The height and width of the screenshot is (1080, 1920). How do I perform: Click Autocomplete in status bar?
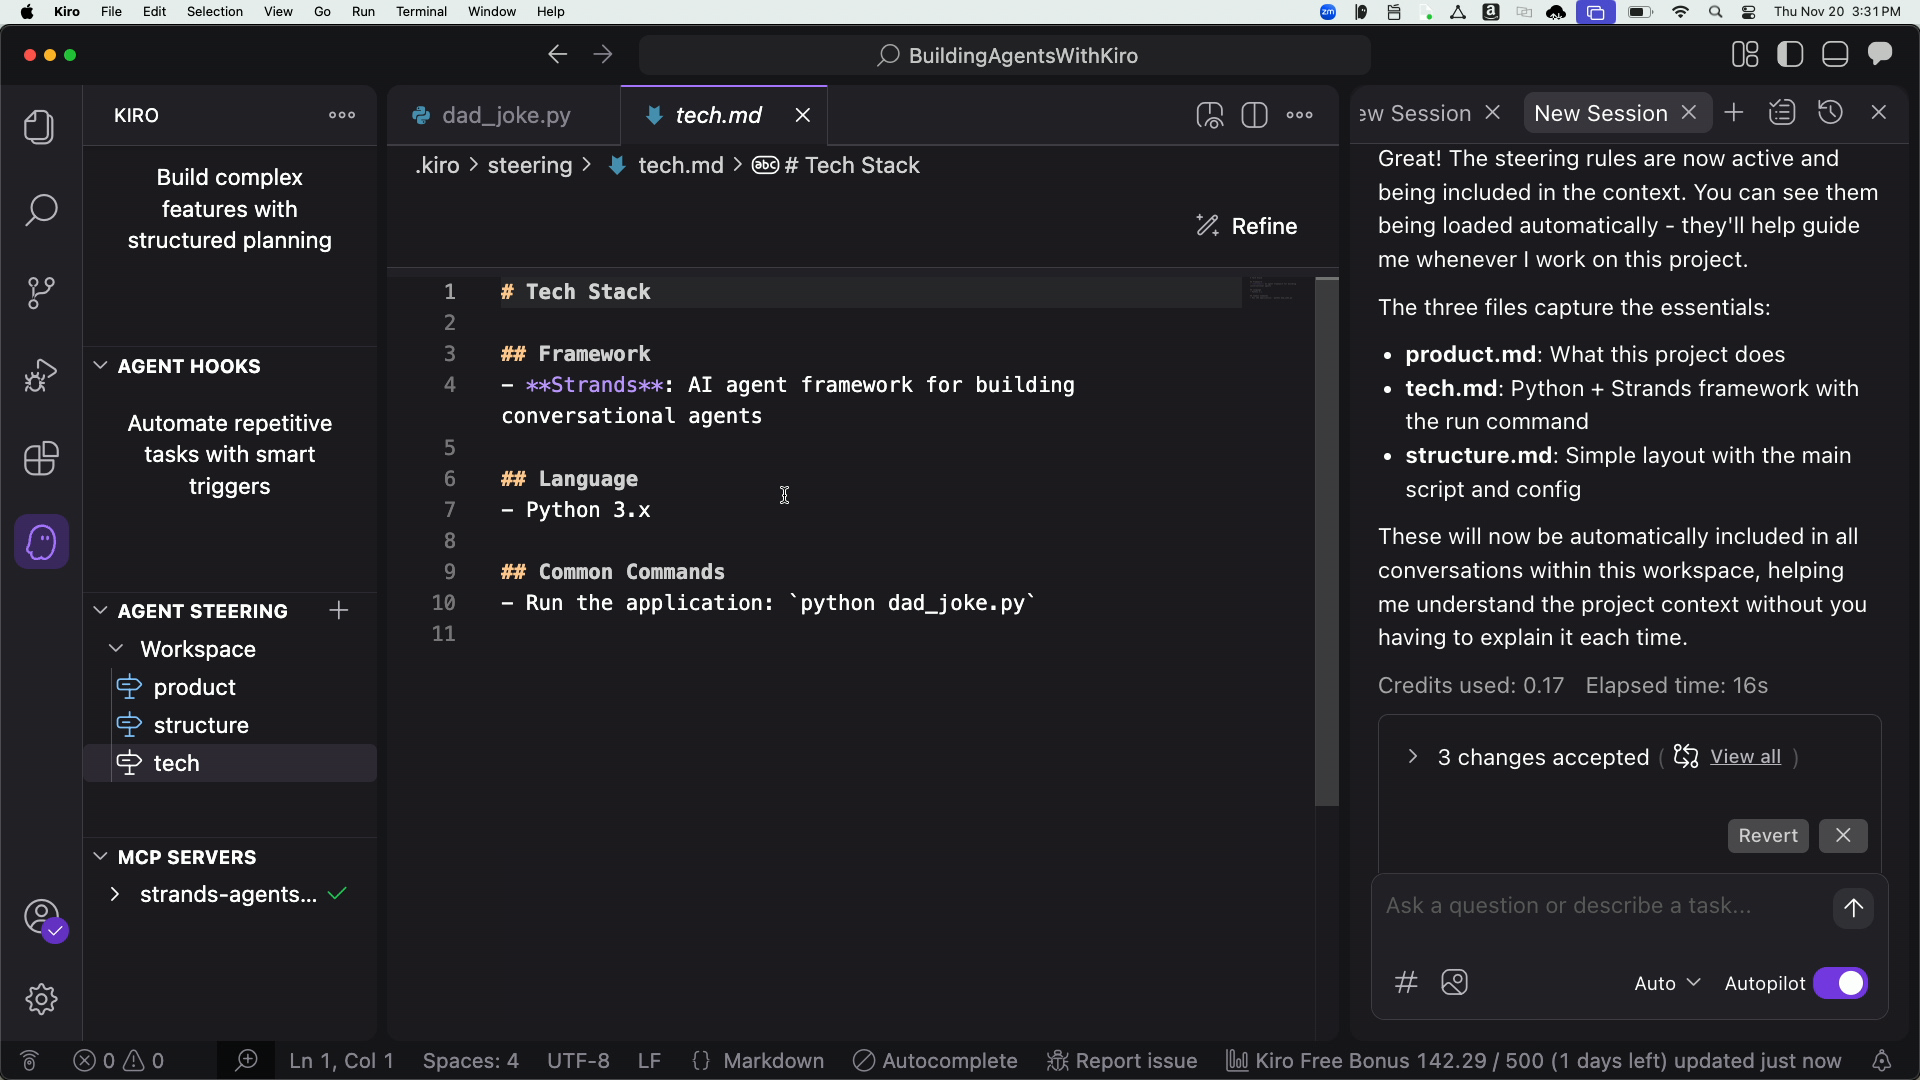[x=935, y=1061]
